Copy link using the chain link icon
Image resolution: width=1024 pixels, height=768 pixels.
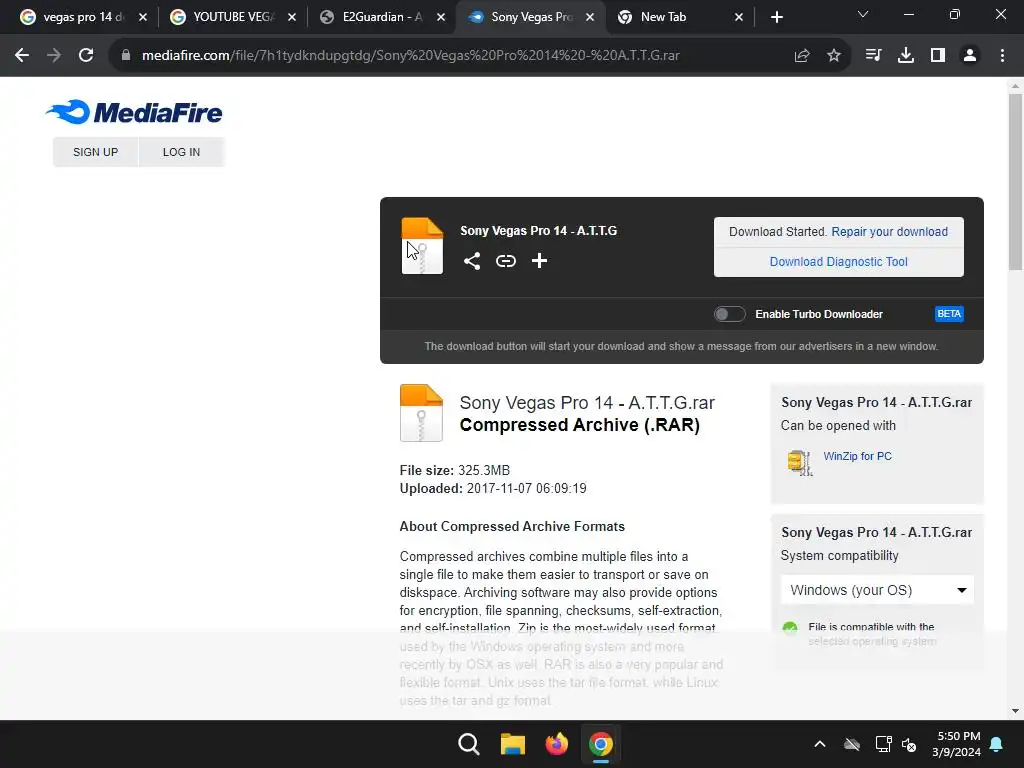click(x=505, y=261)
